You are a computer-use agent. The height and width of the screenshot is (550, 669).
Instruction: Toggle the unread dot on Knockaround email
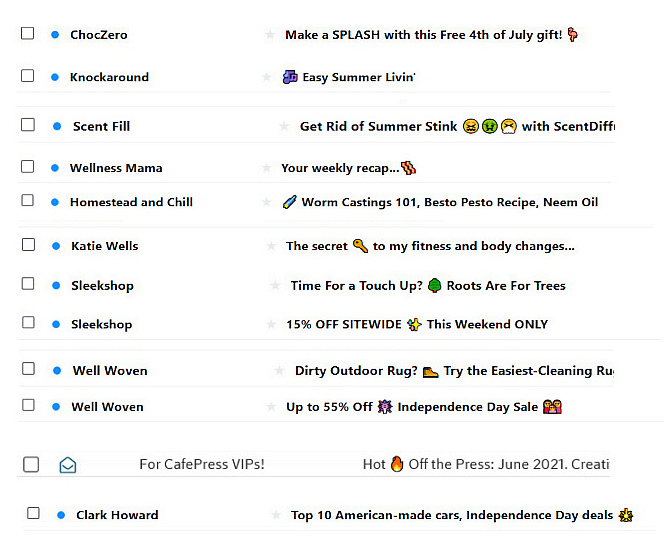point(55,77)
